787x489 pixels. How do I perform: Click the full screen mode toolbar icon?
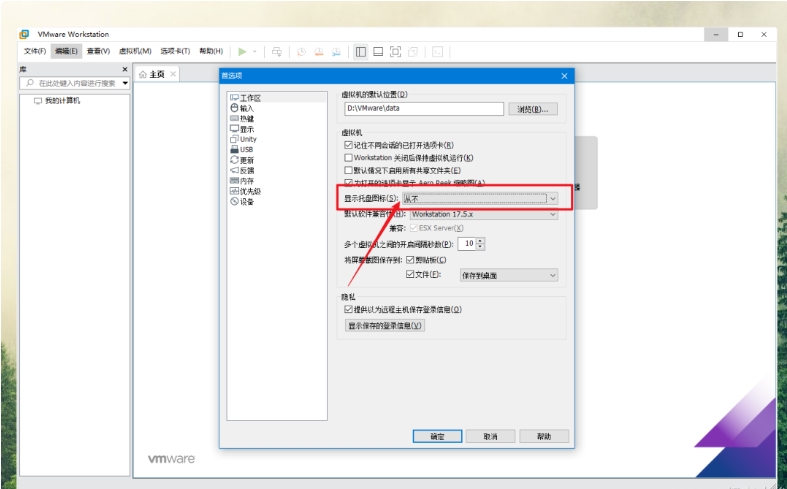pyautogui.click(x=395, y=51)
